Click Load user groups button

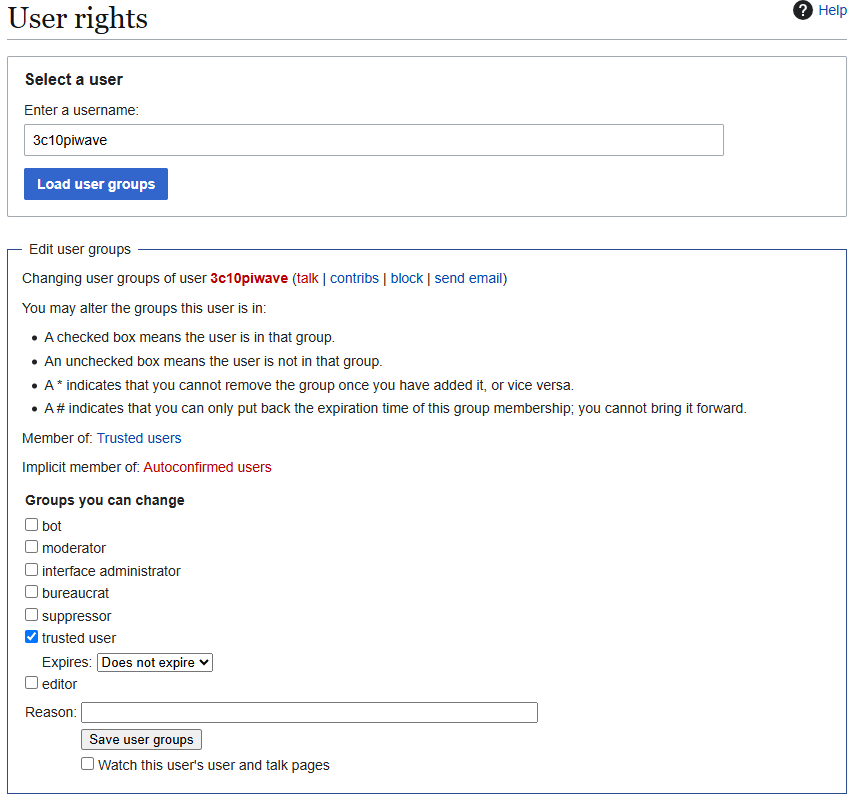[96, 184]
